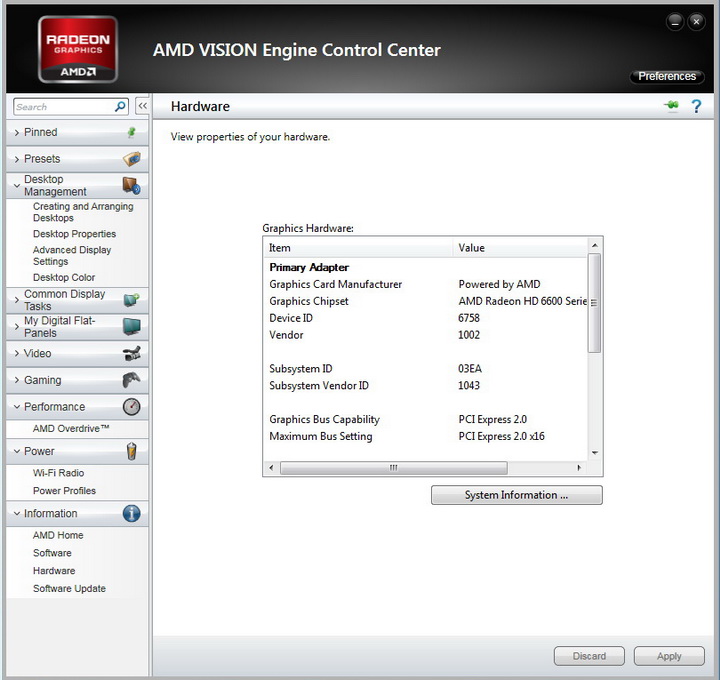Expand My Digital Flat-Panels section
The image size is (720, 680).
[x=77, y=327]
